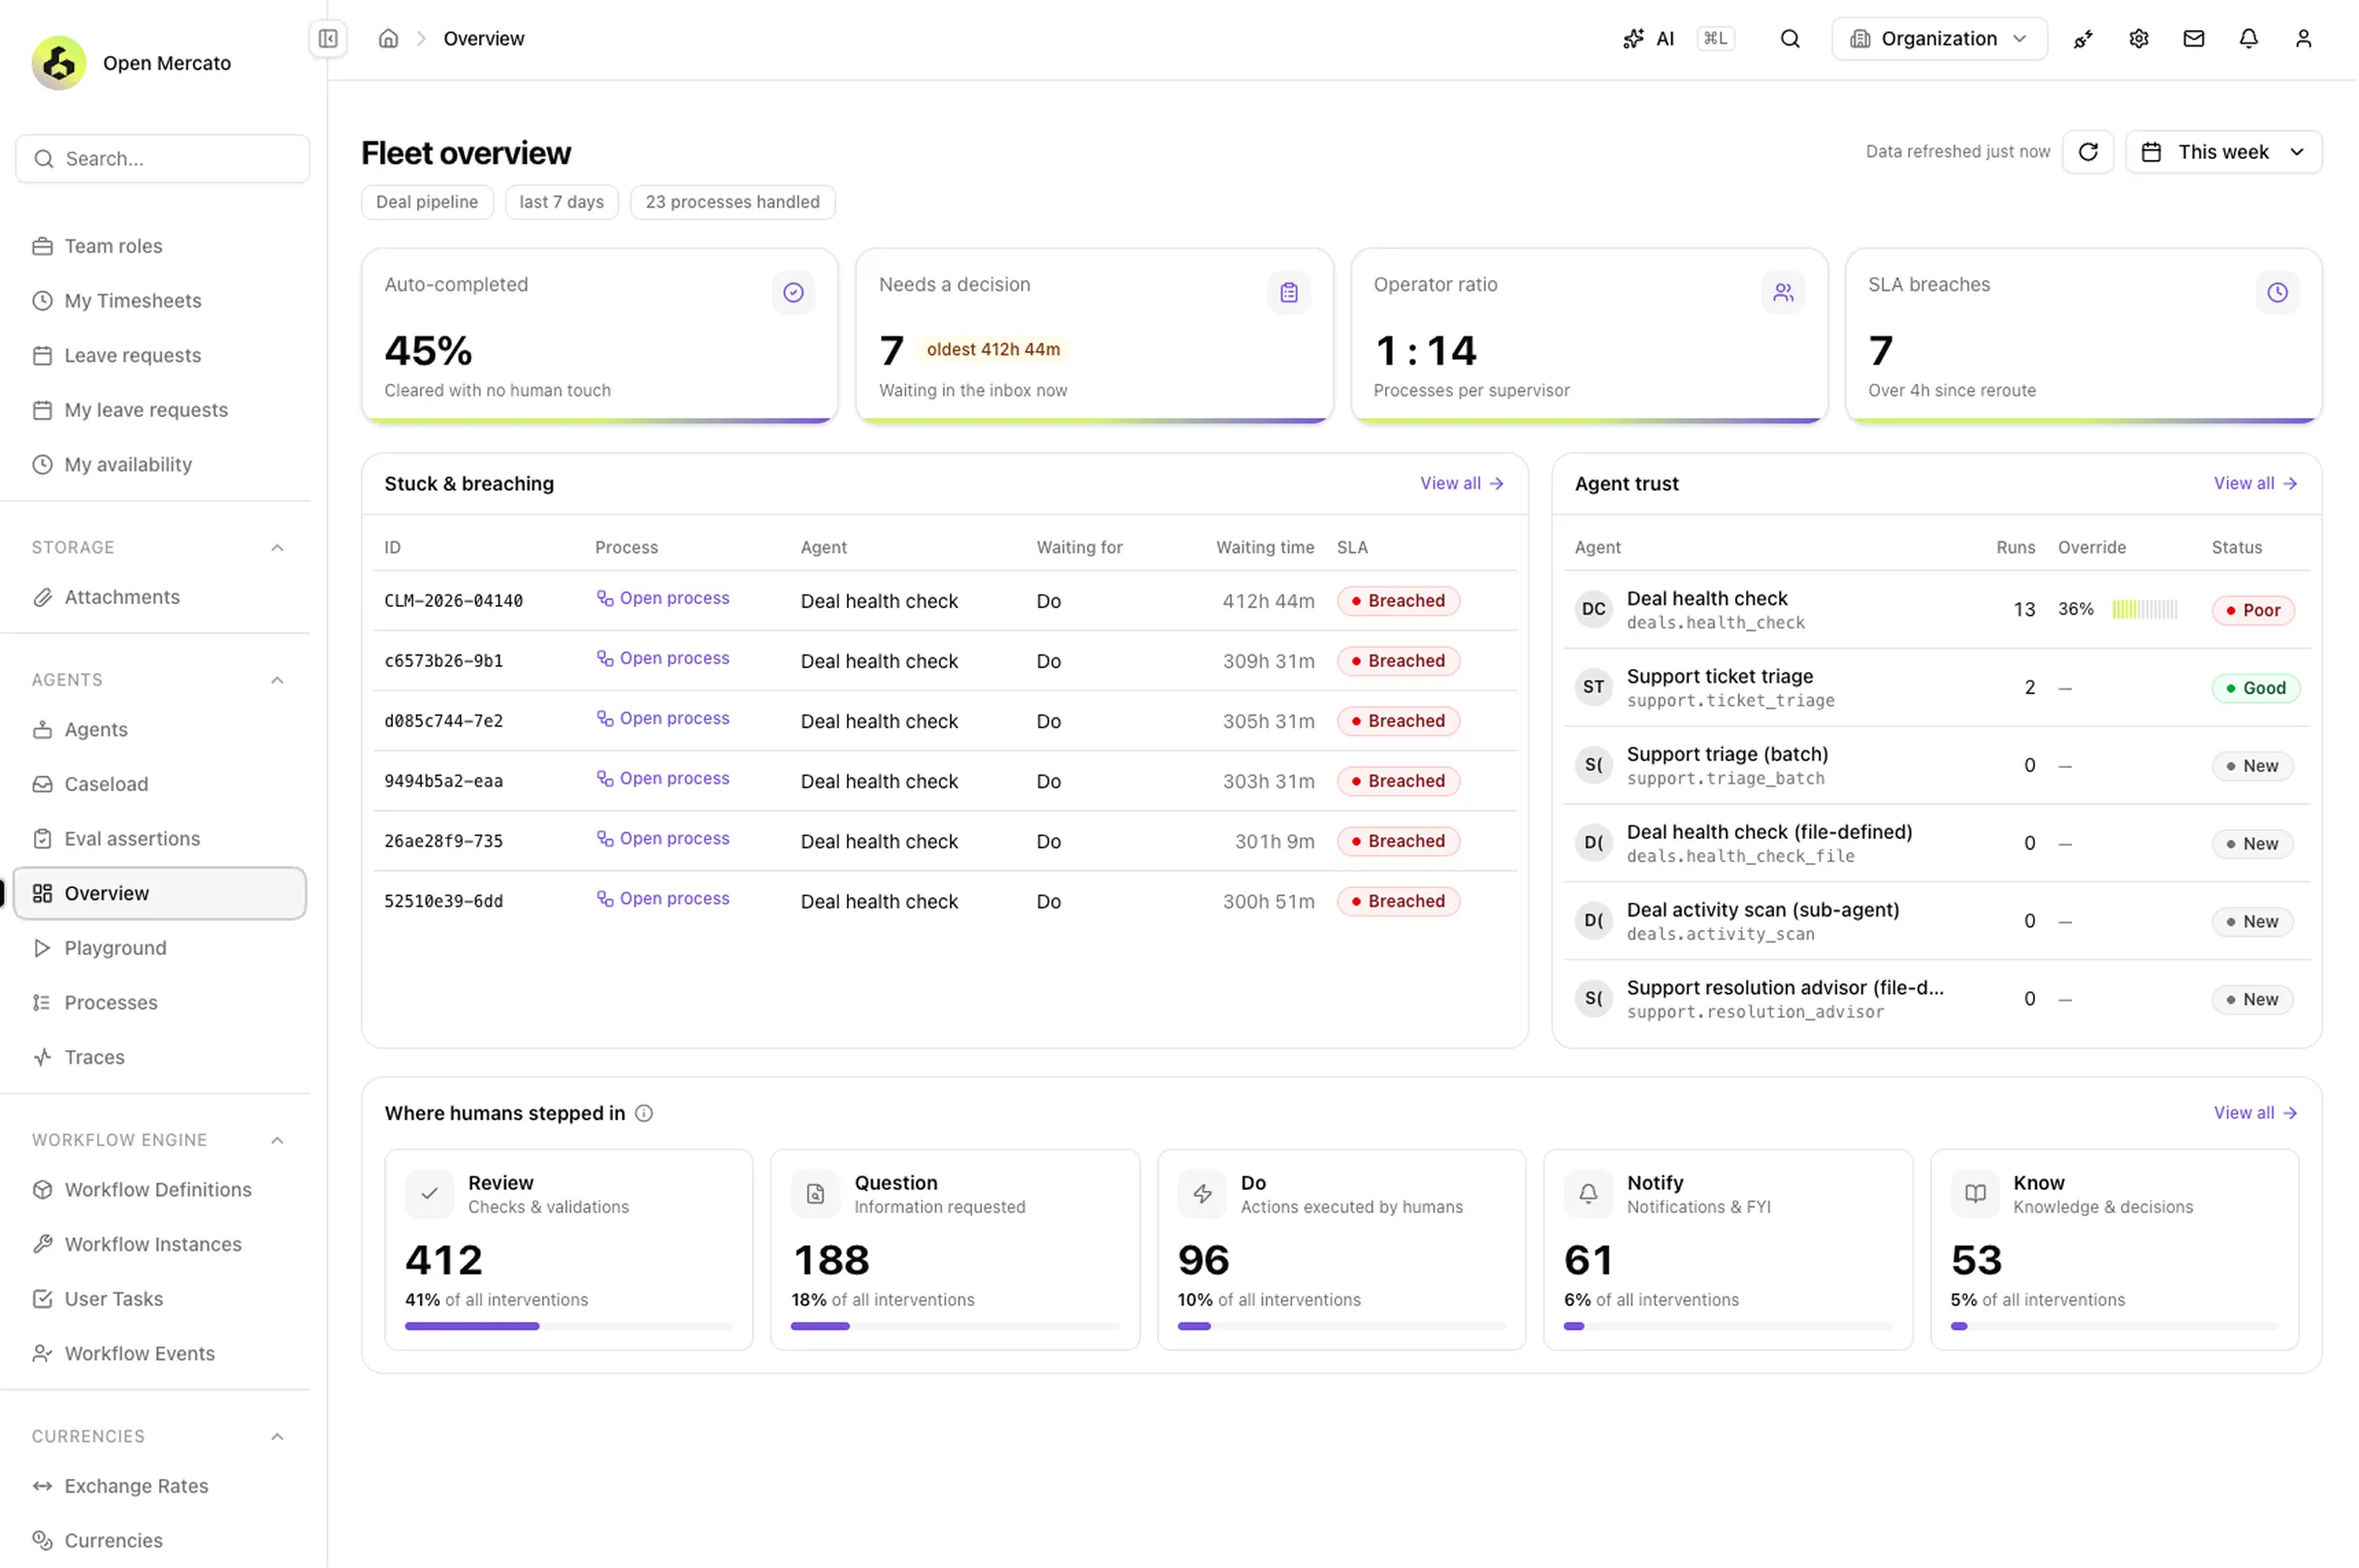2359x1568 pixels.
Task: Open Caseload in the sidebar
Action: point(160,784)
